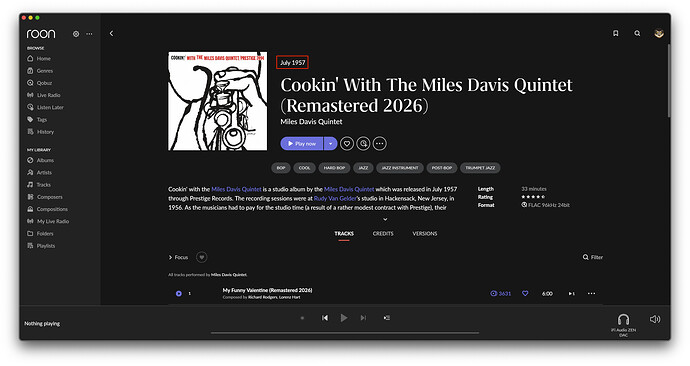Click the July 1957 release date

[293, 62]
